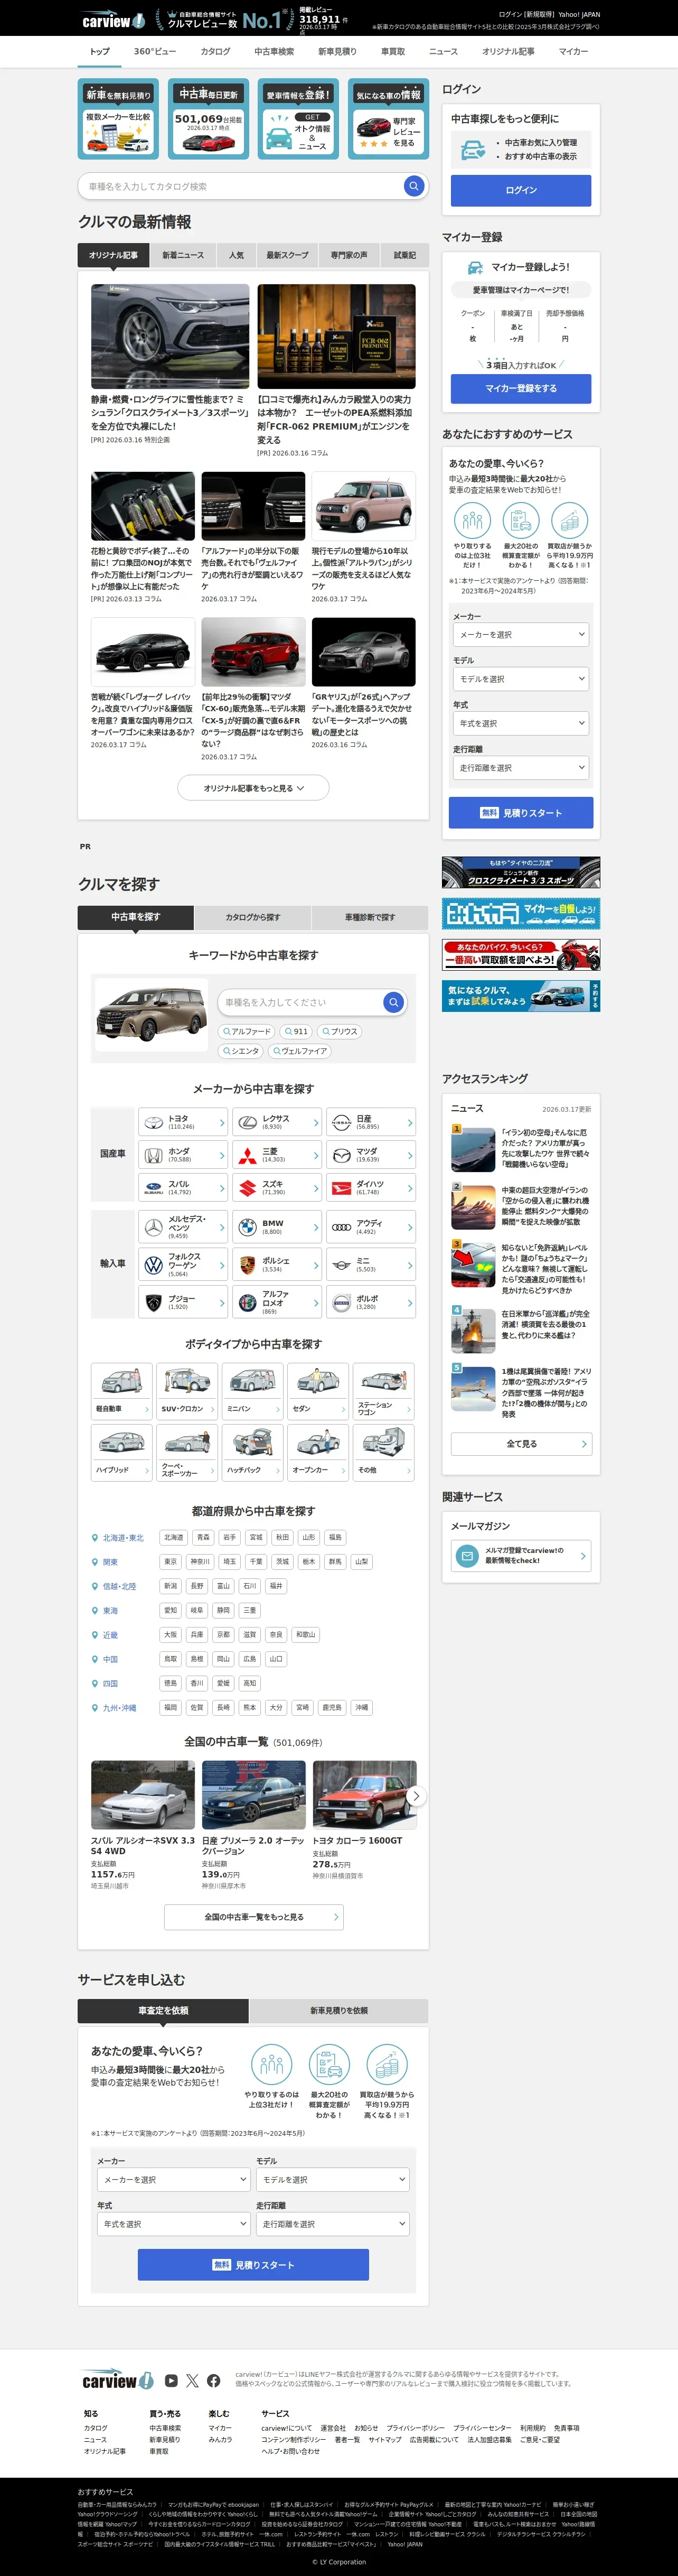Select the Suzuki maker logo

[x=248, y=1188]
